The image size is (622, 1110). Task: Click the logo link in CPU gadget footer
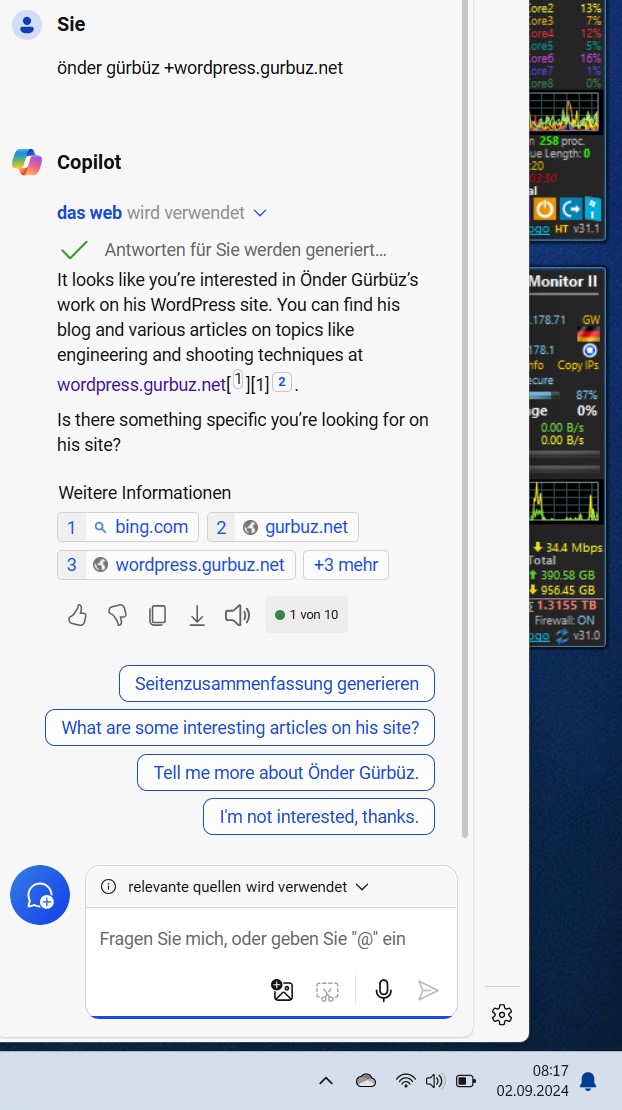coord(539,229)
